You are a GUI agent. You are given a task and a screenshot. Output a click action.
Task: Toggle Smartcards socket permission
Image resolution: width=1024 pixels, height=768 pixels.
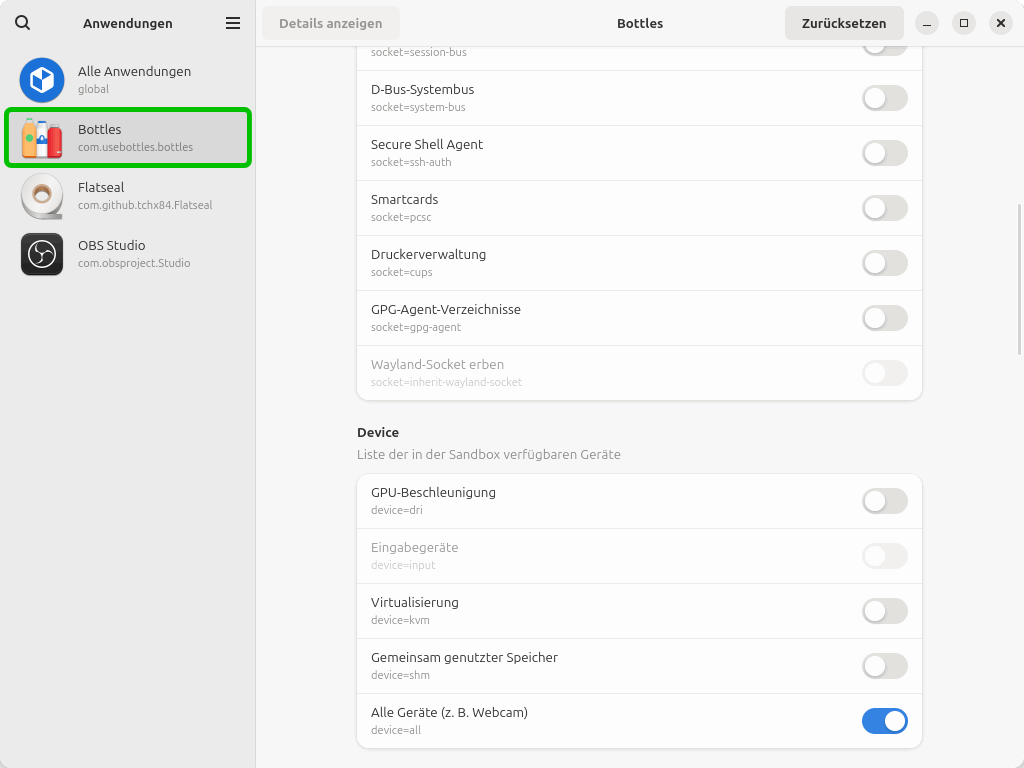pyautogui.click(x=884, y=208)
